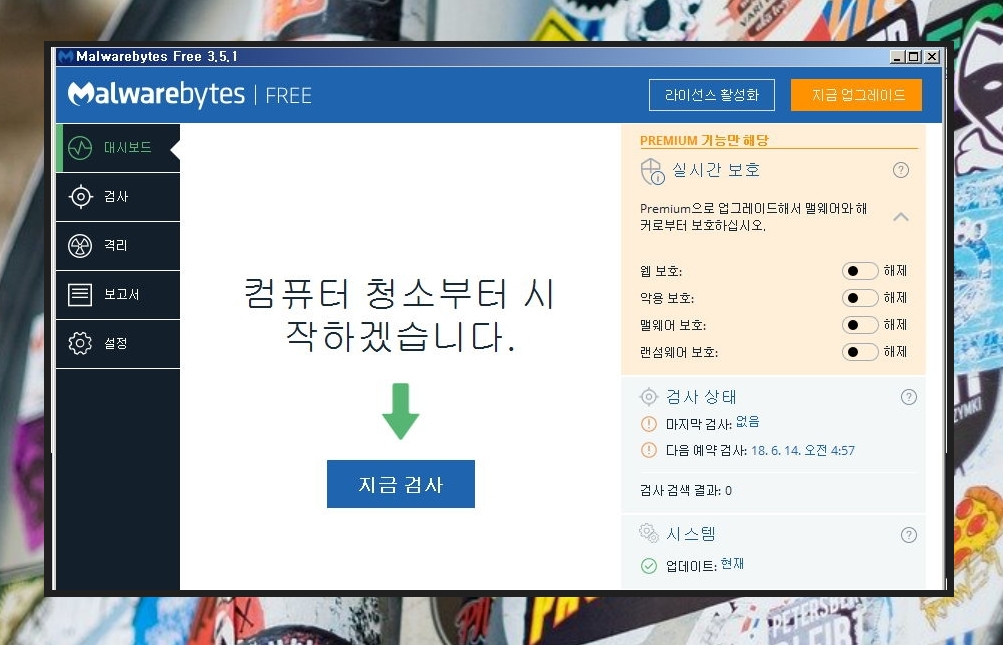The width and height of the screenshot is (1003, 645).
Task: Open the 보고서 tab
Action: coord(118,294)
